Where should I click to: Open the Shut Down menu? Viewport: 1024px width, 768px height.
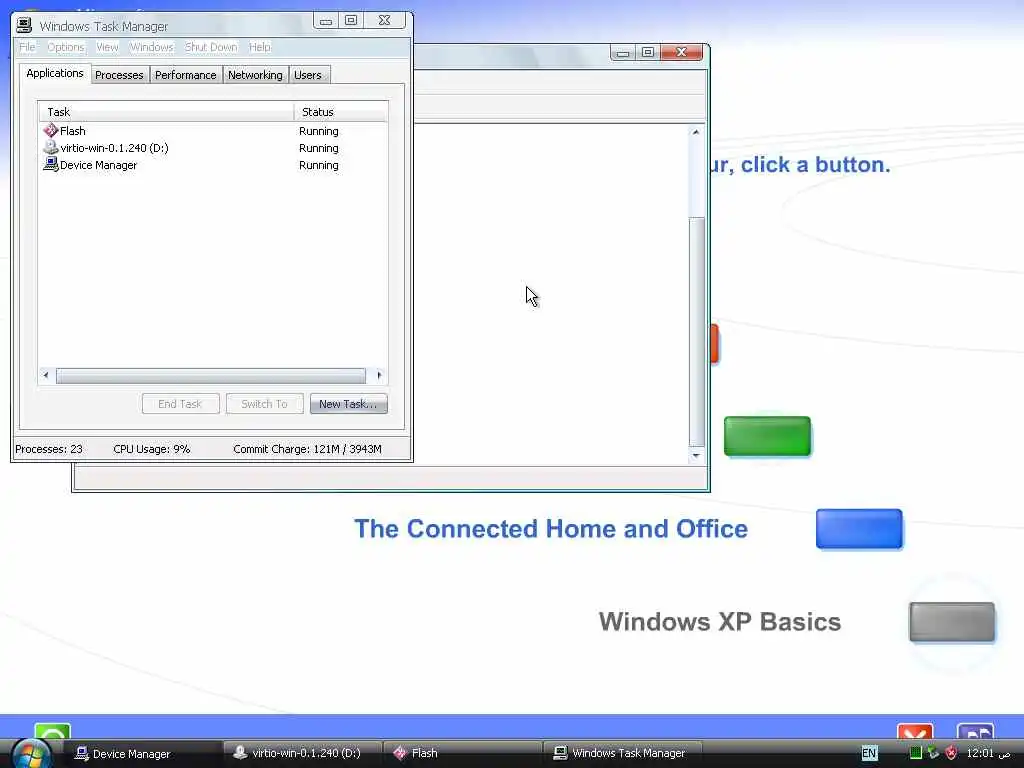tap(211, 47)
